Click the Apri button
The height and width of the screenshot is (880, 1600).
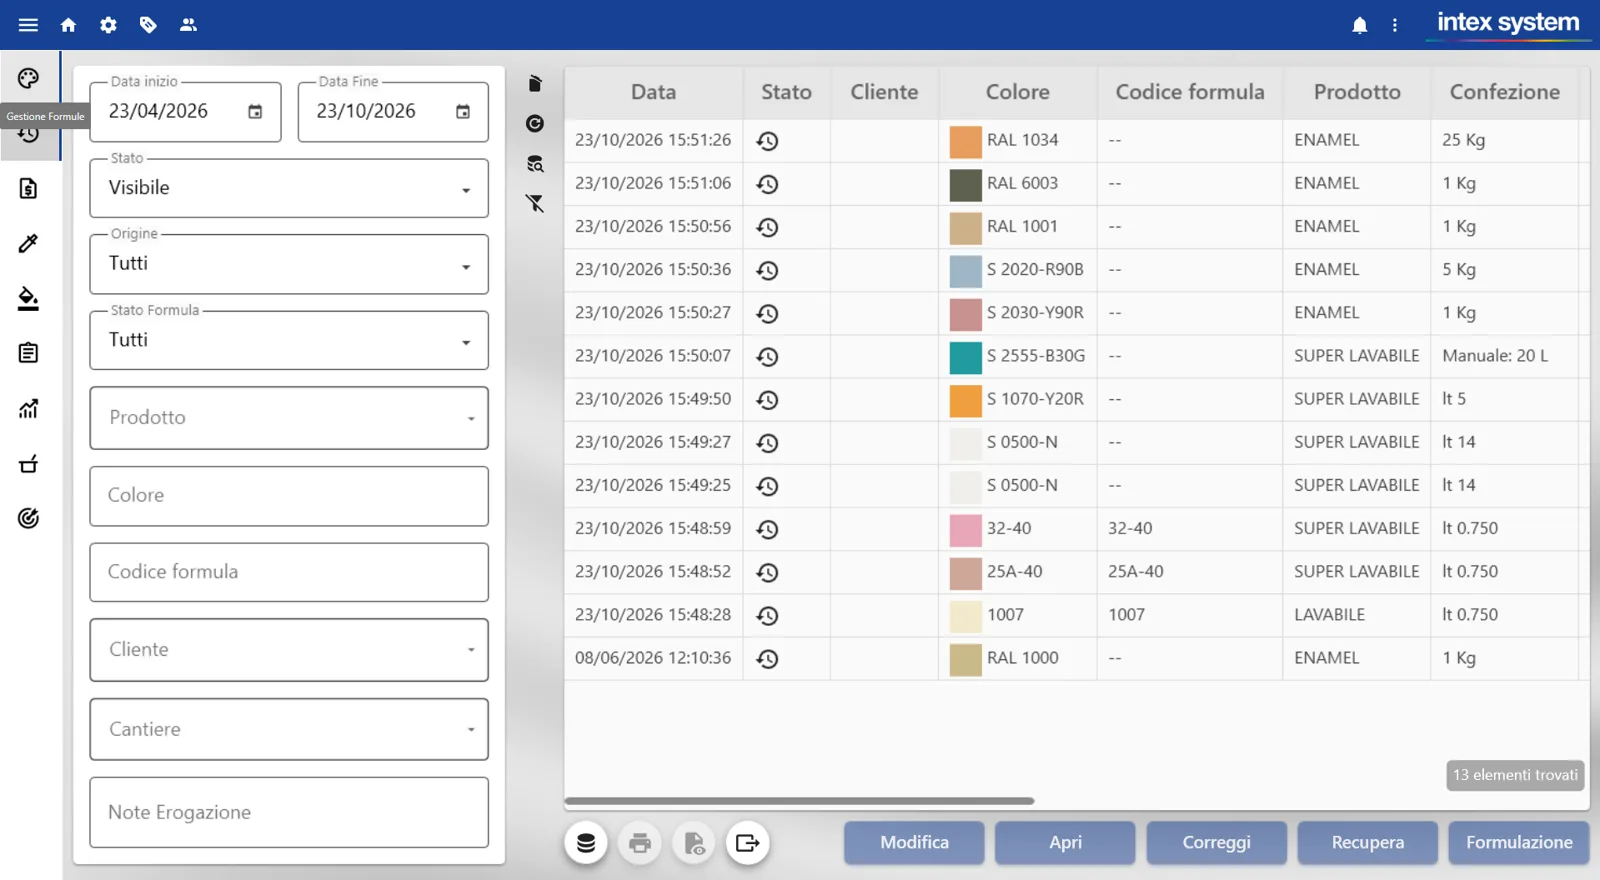pos(1065,843)
